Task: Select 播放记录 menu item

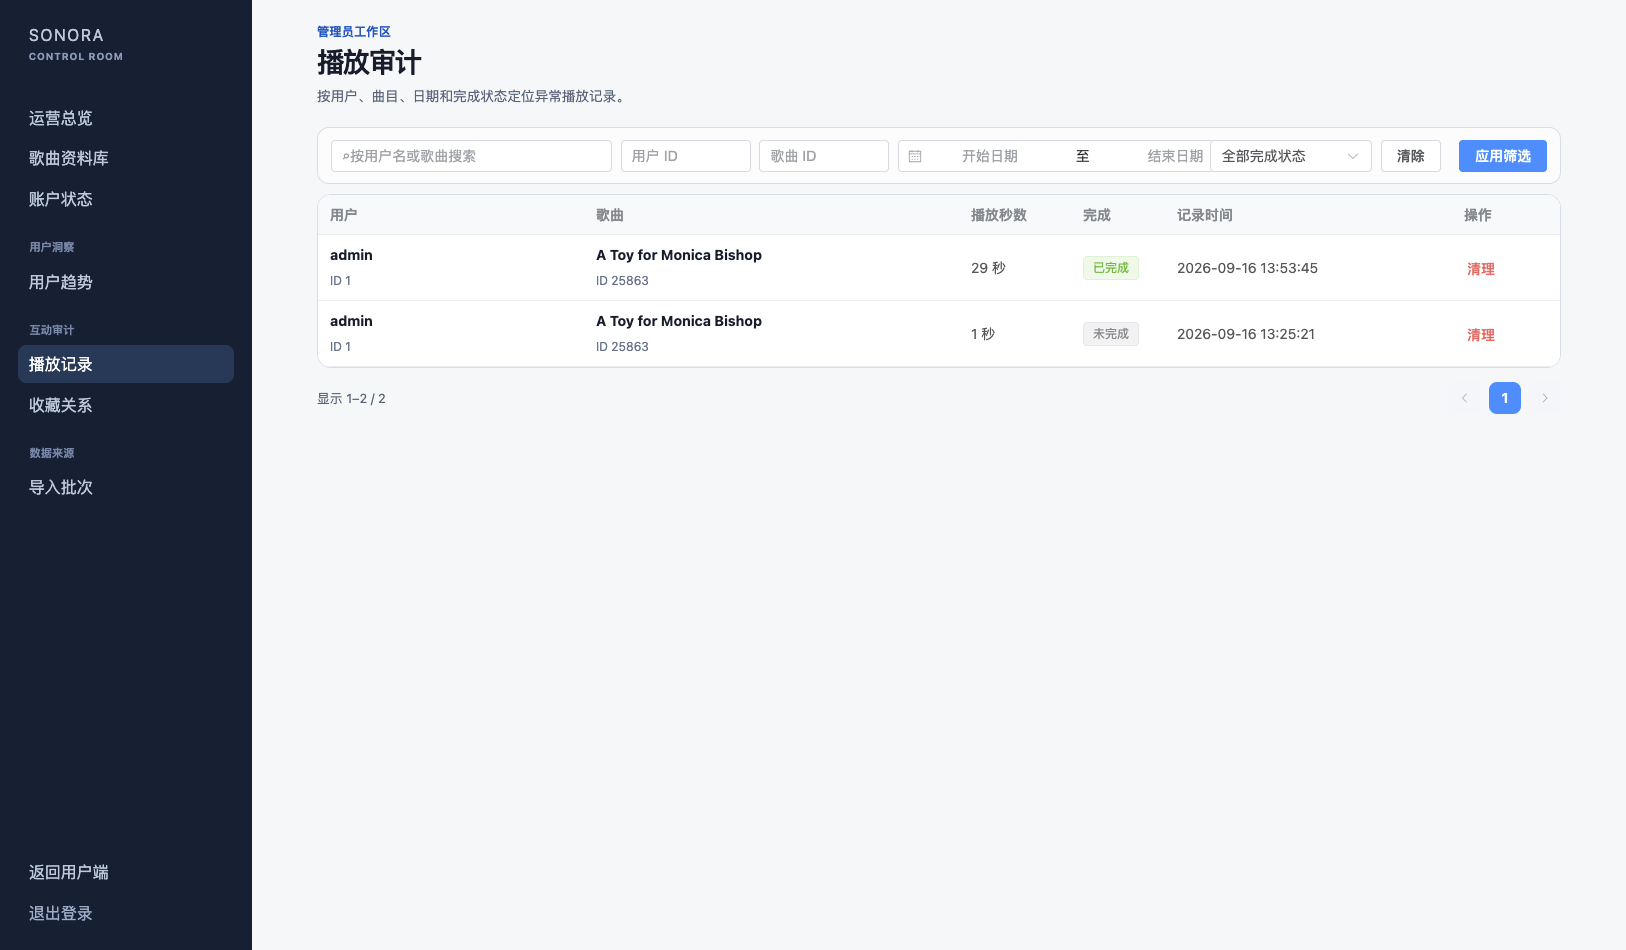Action: click(x=126, y=364)
